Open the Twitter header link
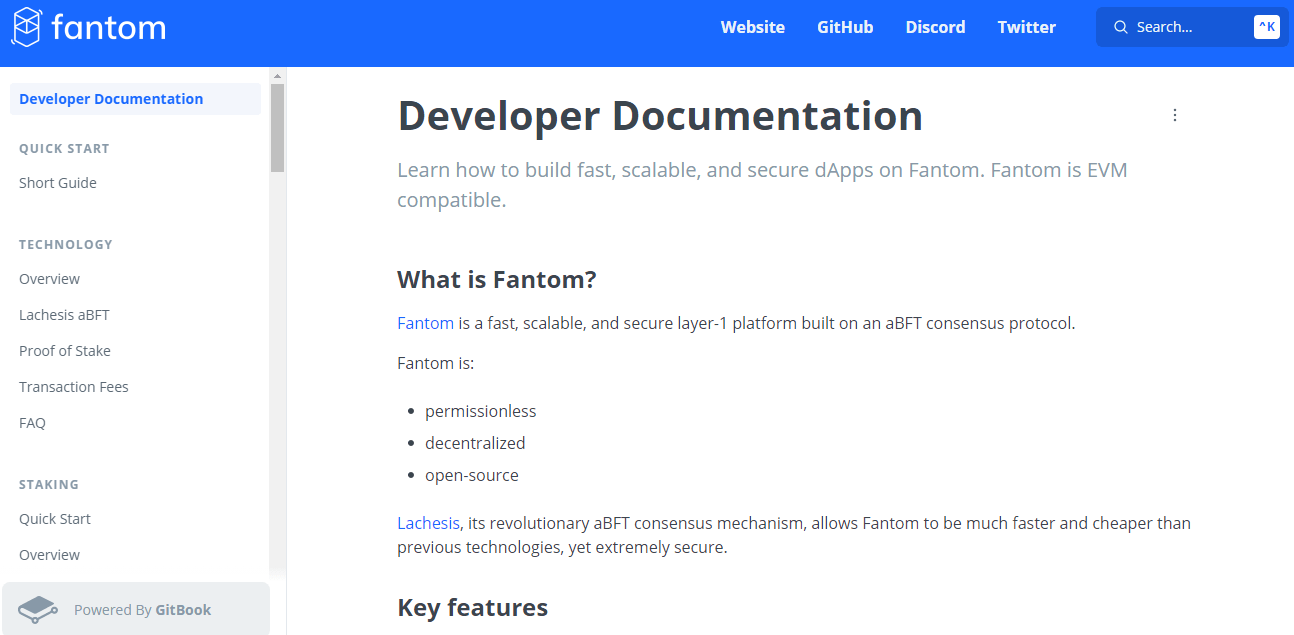 tap(1027, 27)
